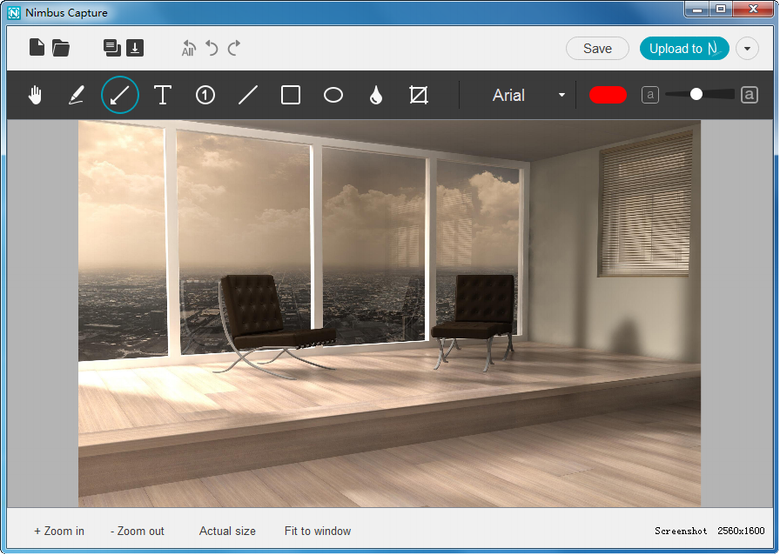Screen dimensions: 780x555
Task: Click Fit to window
Action: tap(317, 531)
